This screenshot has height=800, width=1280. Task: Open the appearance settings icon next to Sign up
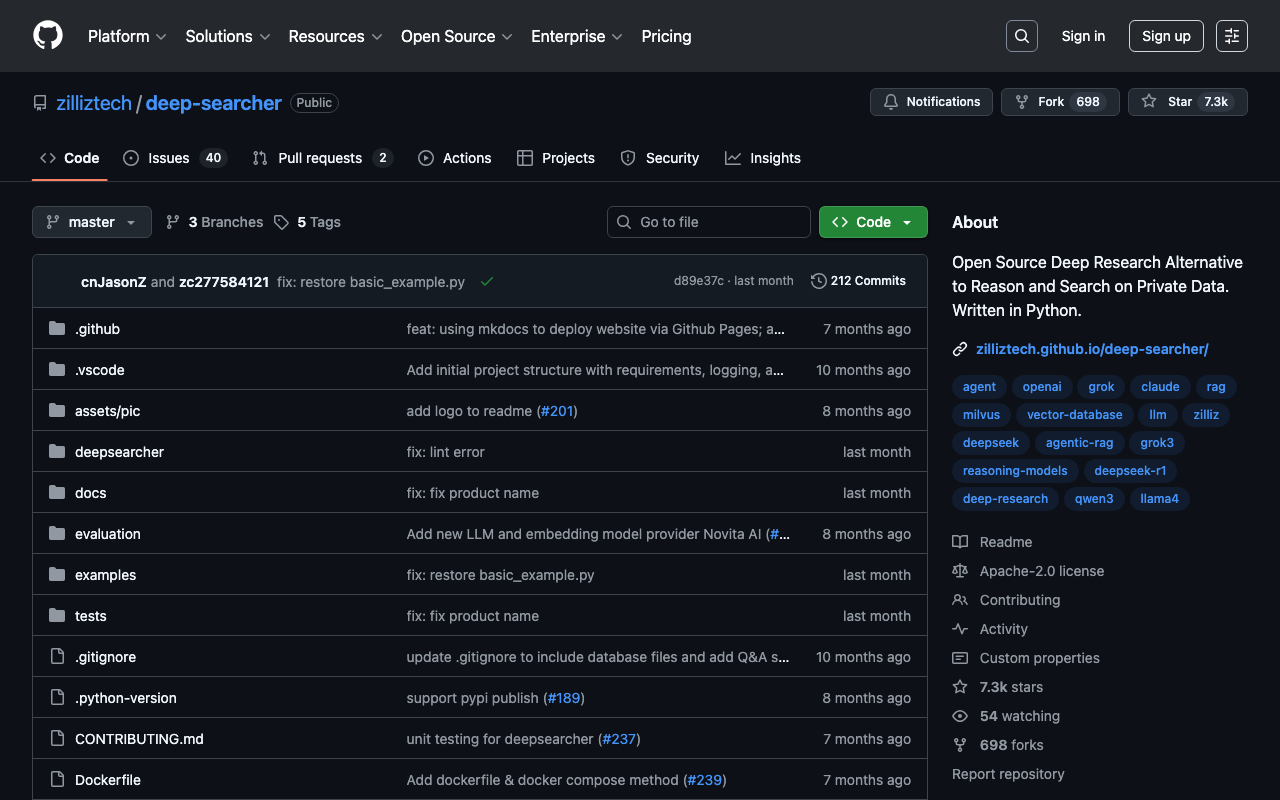[x=1231, y=36]
